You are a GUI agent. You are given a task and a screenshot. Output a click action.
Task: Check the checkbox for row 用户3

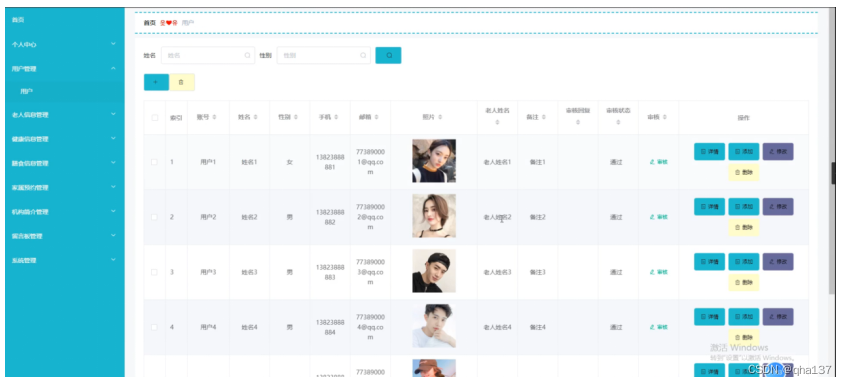pyautogui.click(x=154, y=272)
